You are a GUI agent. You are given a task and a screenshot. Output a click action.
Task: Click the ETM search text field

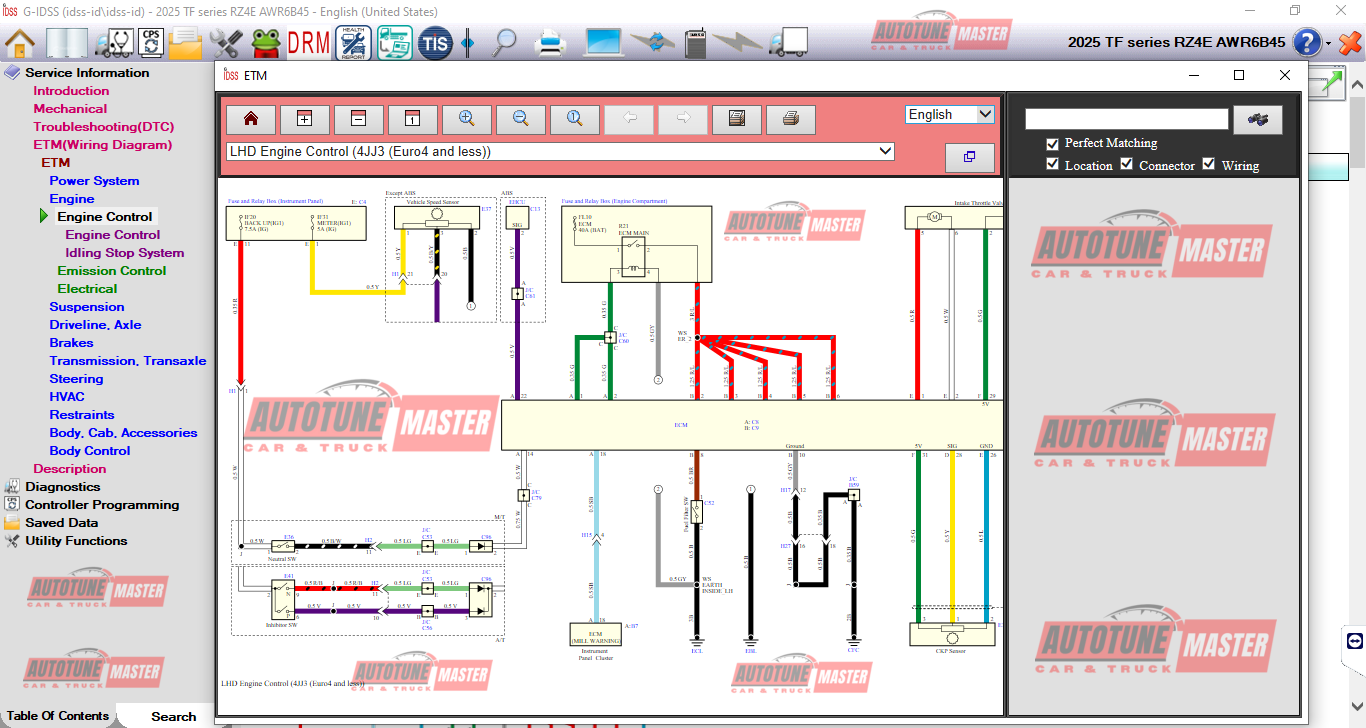[x=1126, y=119]
